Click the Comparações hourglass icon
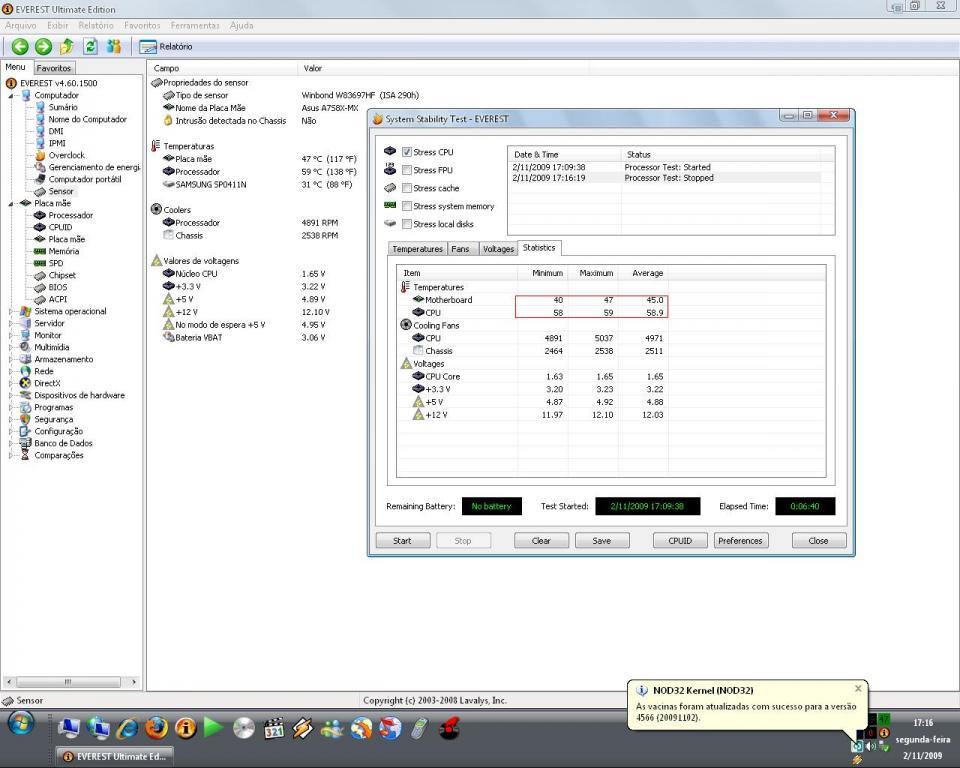960x768 pixels. click(x=25, y=455)
